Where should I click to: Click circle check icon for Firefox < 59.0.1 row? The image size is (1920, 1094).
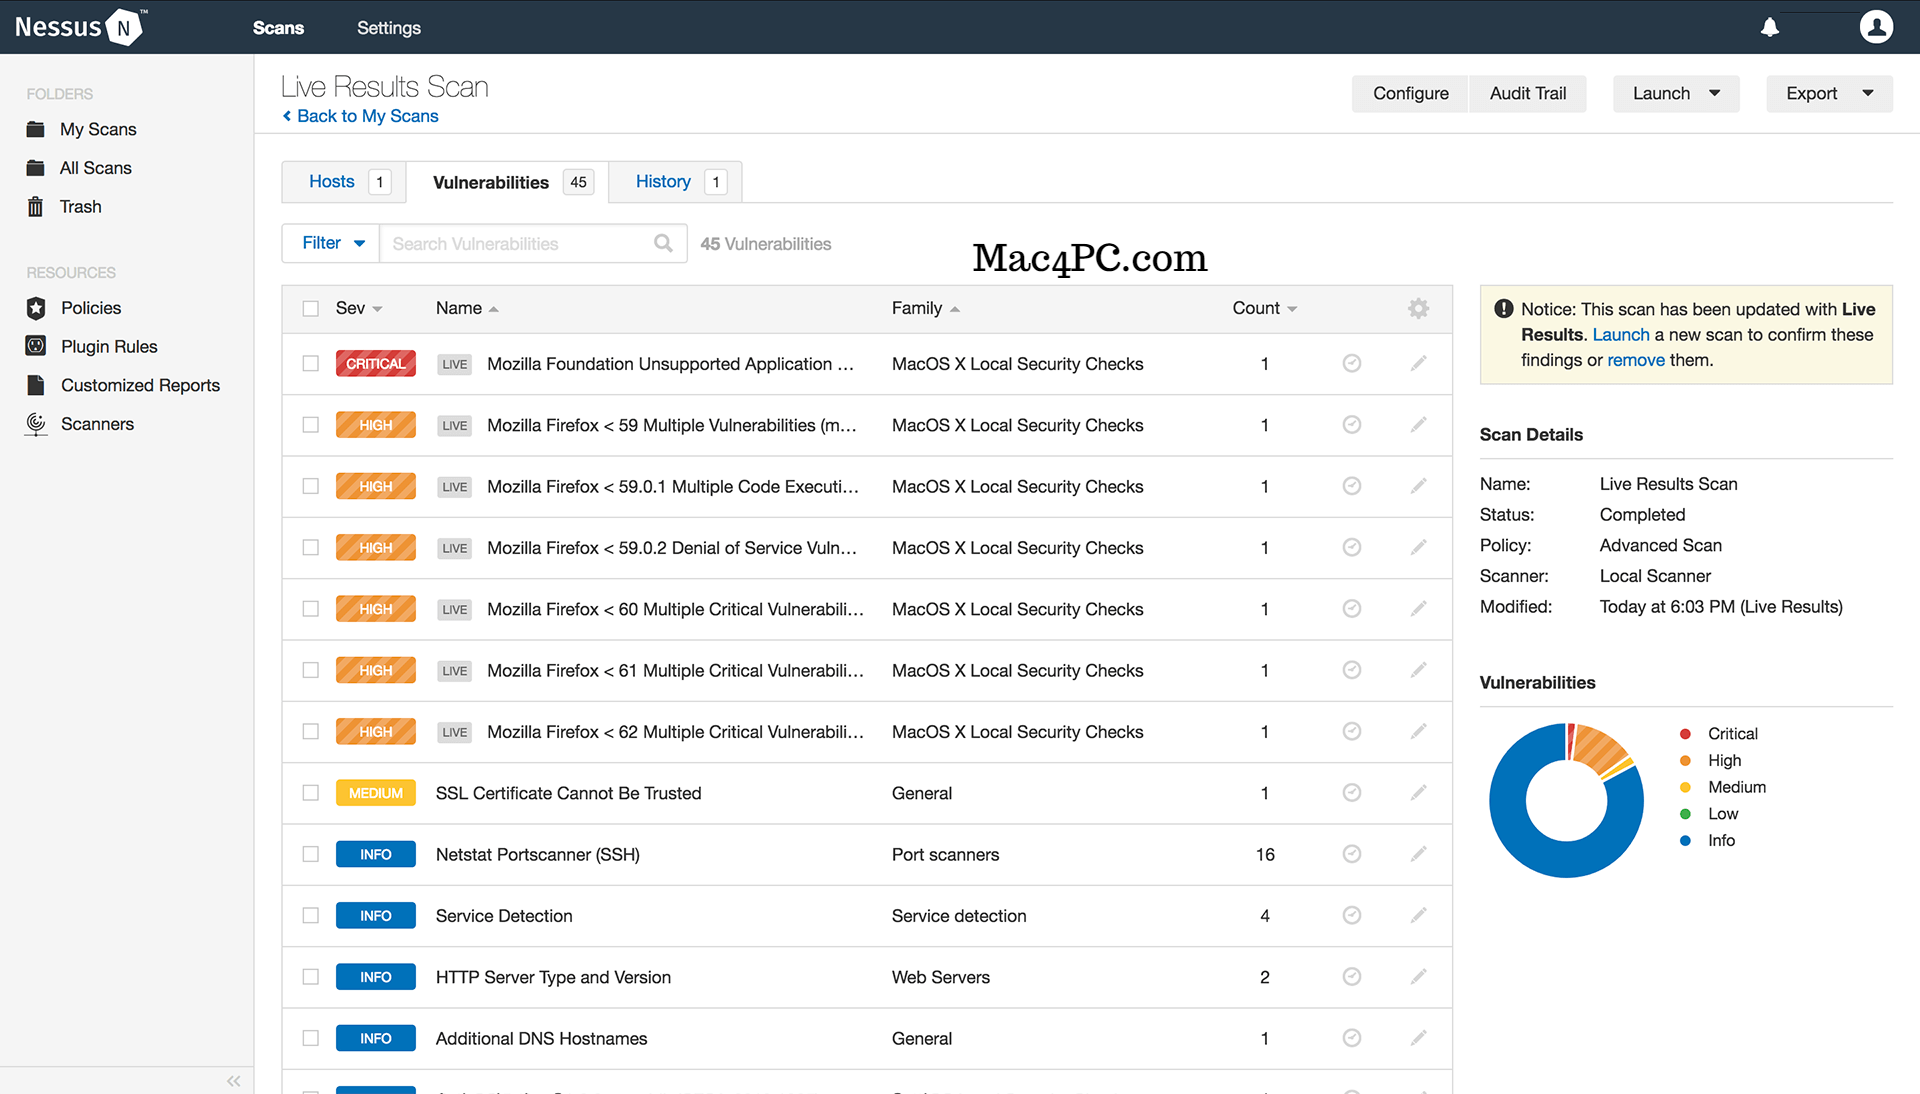pos(1351,486)
